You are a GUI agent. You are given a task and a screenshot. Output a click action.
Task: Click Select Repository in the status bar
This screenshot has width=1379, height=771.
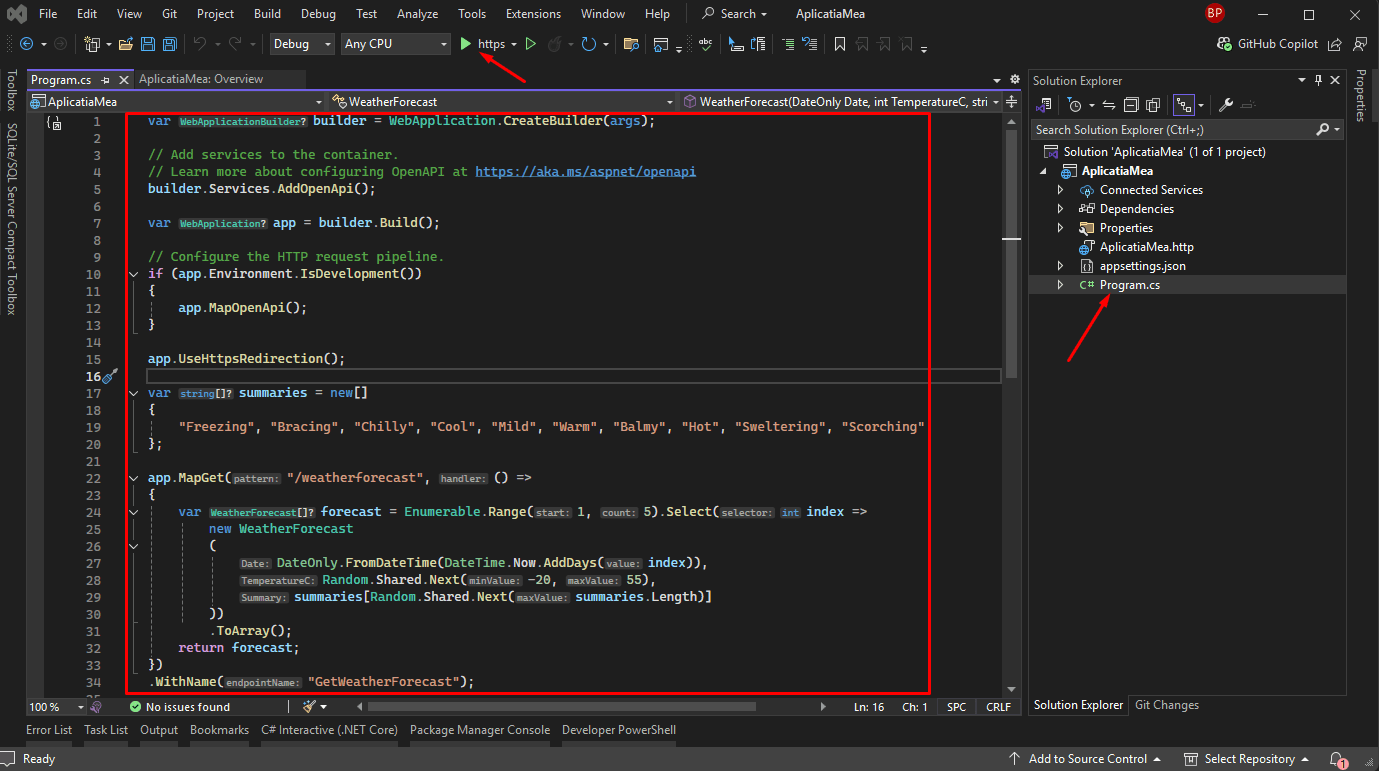click(x=1246, y=759)
